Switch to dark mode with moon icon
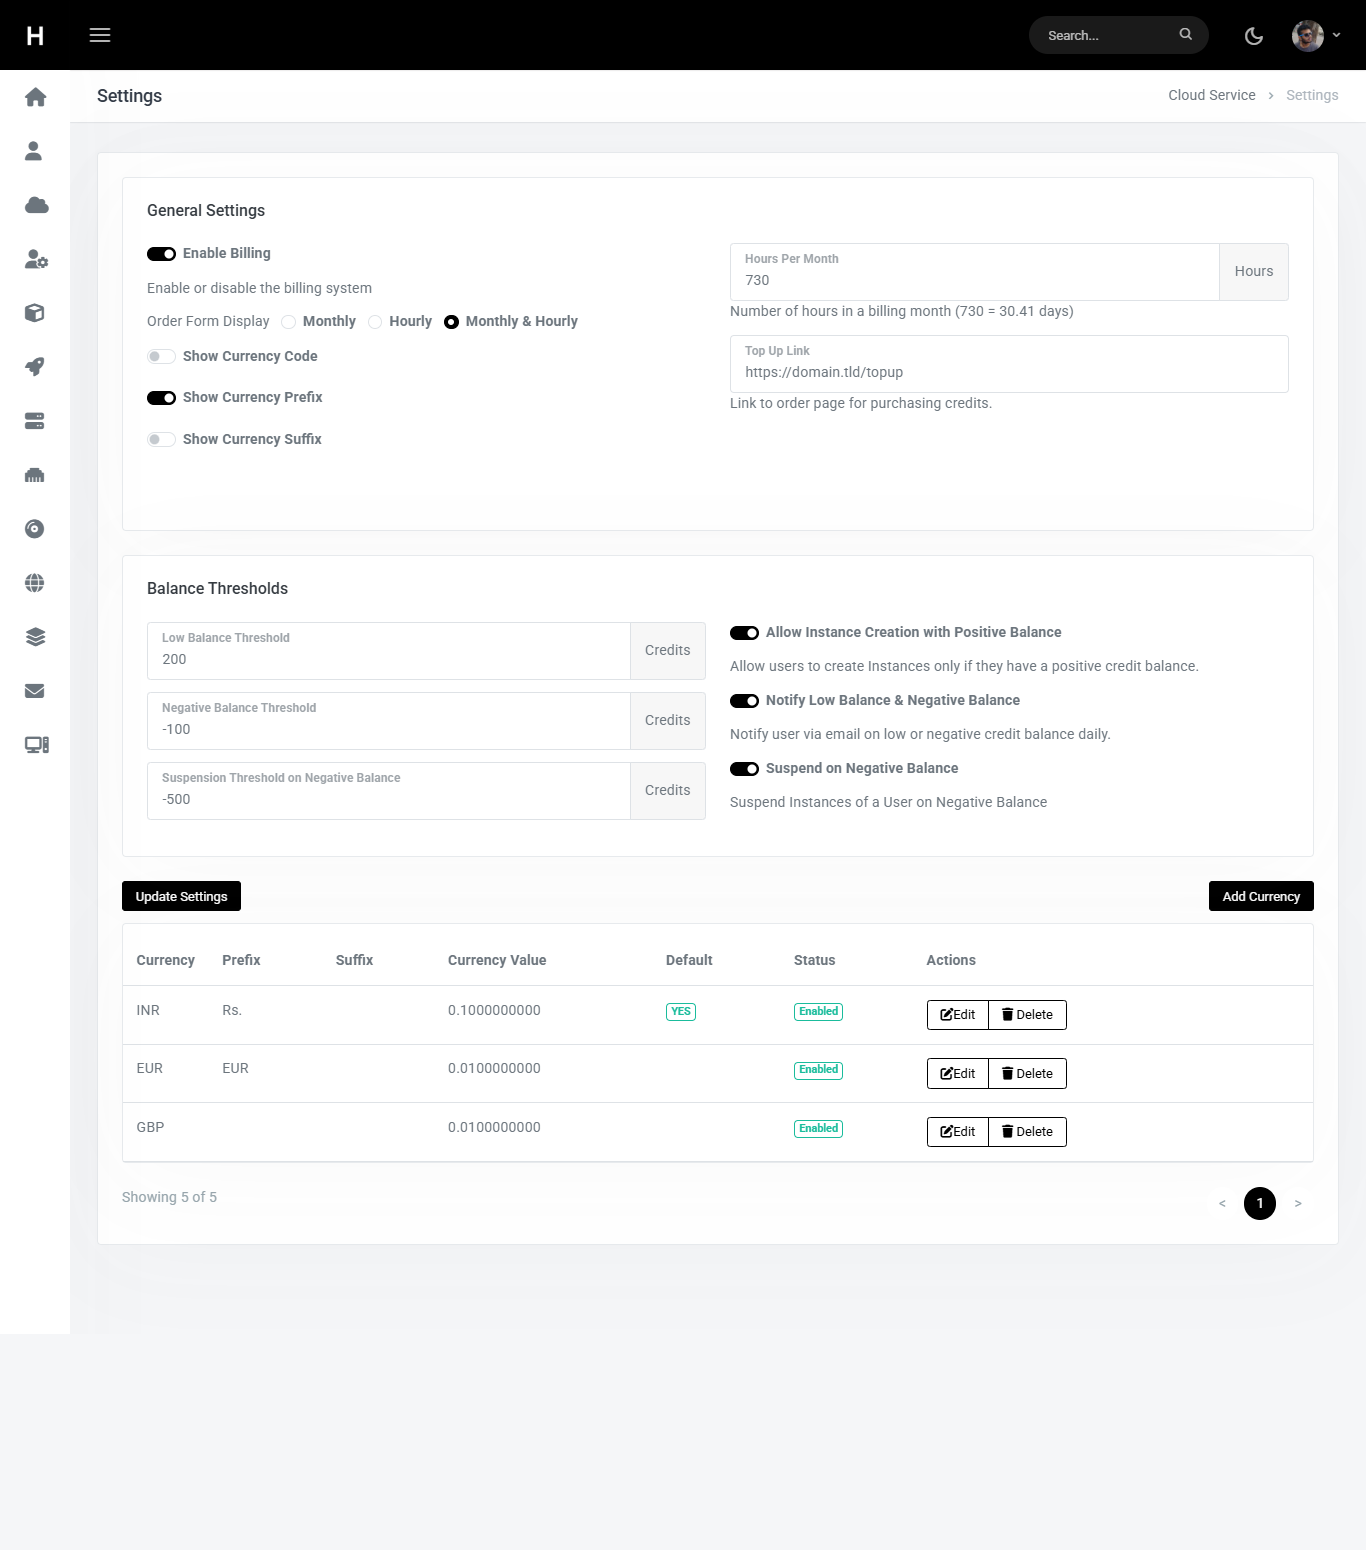1366x1550 pixels. pyautogui.click(x=1253, y=36)
